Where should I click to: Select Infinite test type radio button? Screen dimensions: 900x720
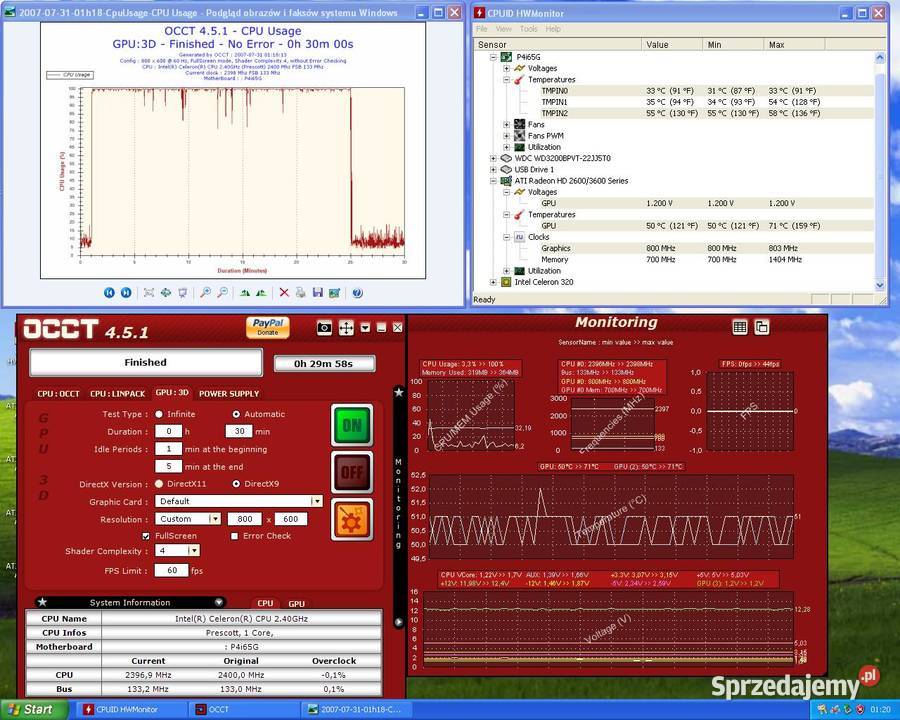(x=159, y=414)
